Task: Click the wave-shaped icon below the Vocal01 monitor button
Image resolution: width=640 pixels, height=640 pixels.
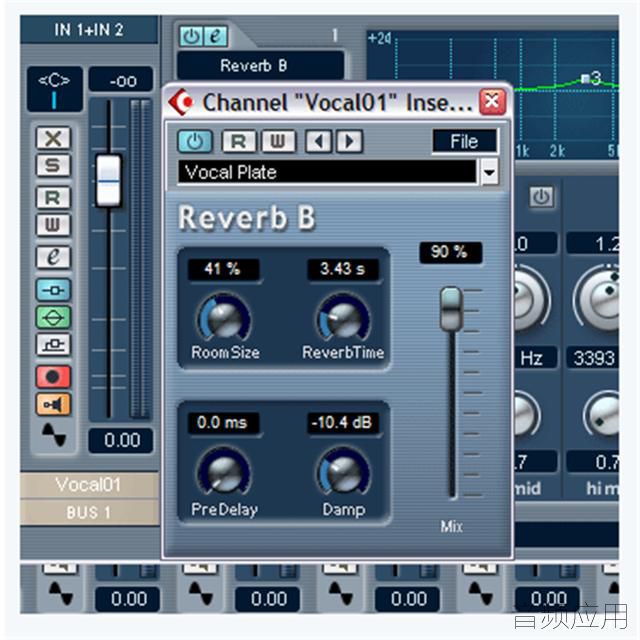Action: (54, 435)
